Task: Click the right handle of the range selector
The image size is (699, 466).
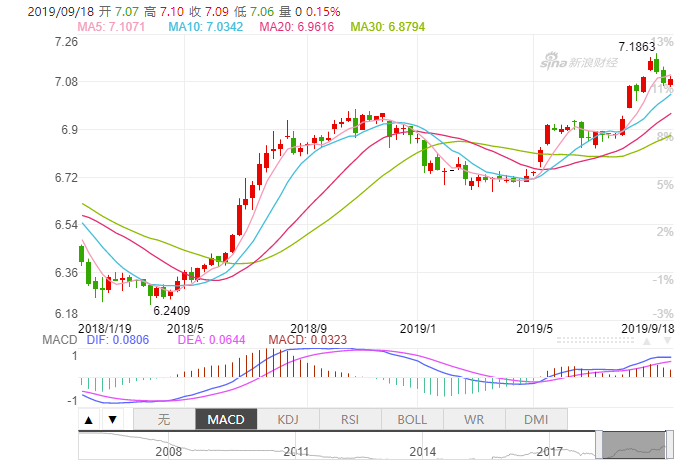Action: click(x=669, y=442)
